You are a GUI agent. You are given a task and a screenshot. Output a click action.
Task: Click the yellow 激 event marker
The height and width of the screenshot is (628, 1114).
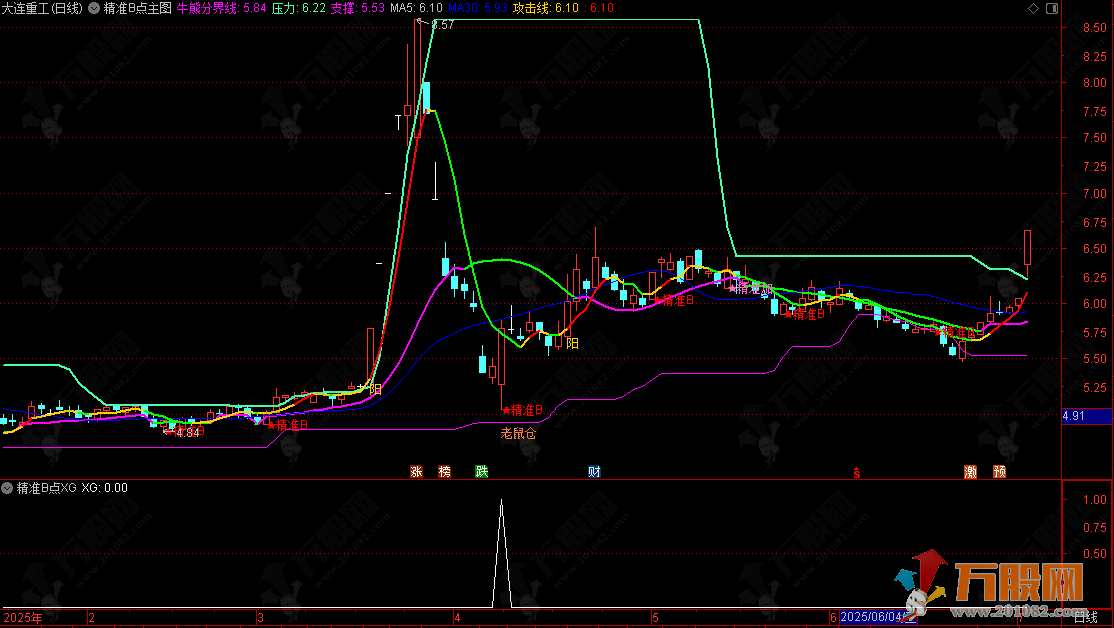click(x=970, y=472)
